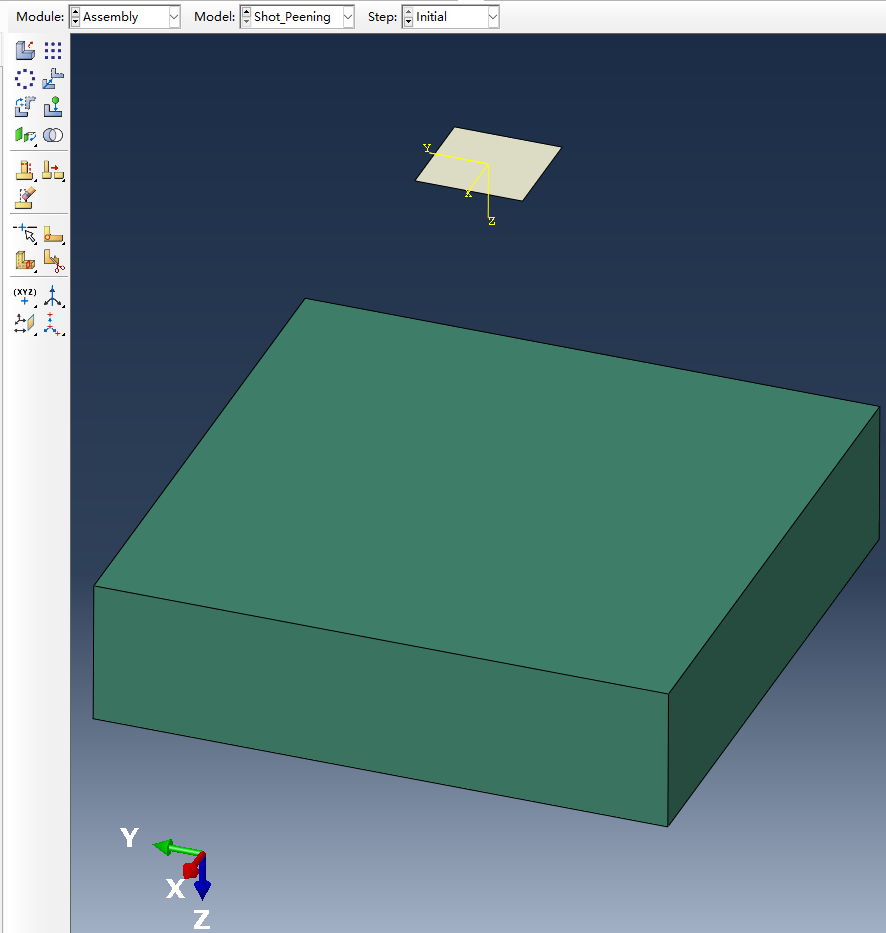Select the Create Constraint parallel face tool

[24, 136]
